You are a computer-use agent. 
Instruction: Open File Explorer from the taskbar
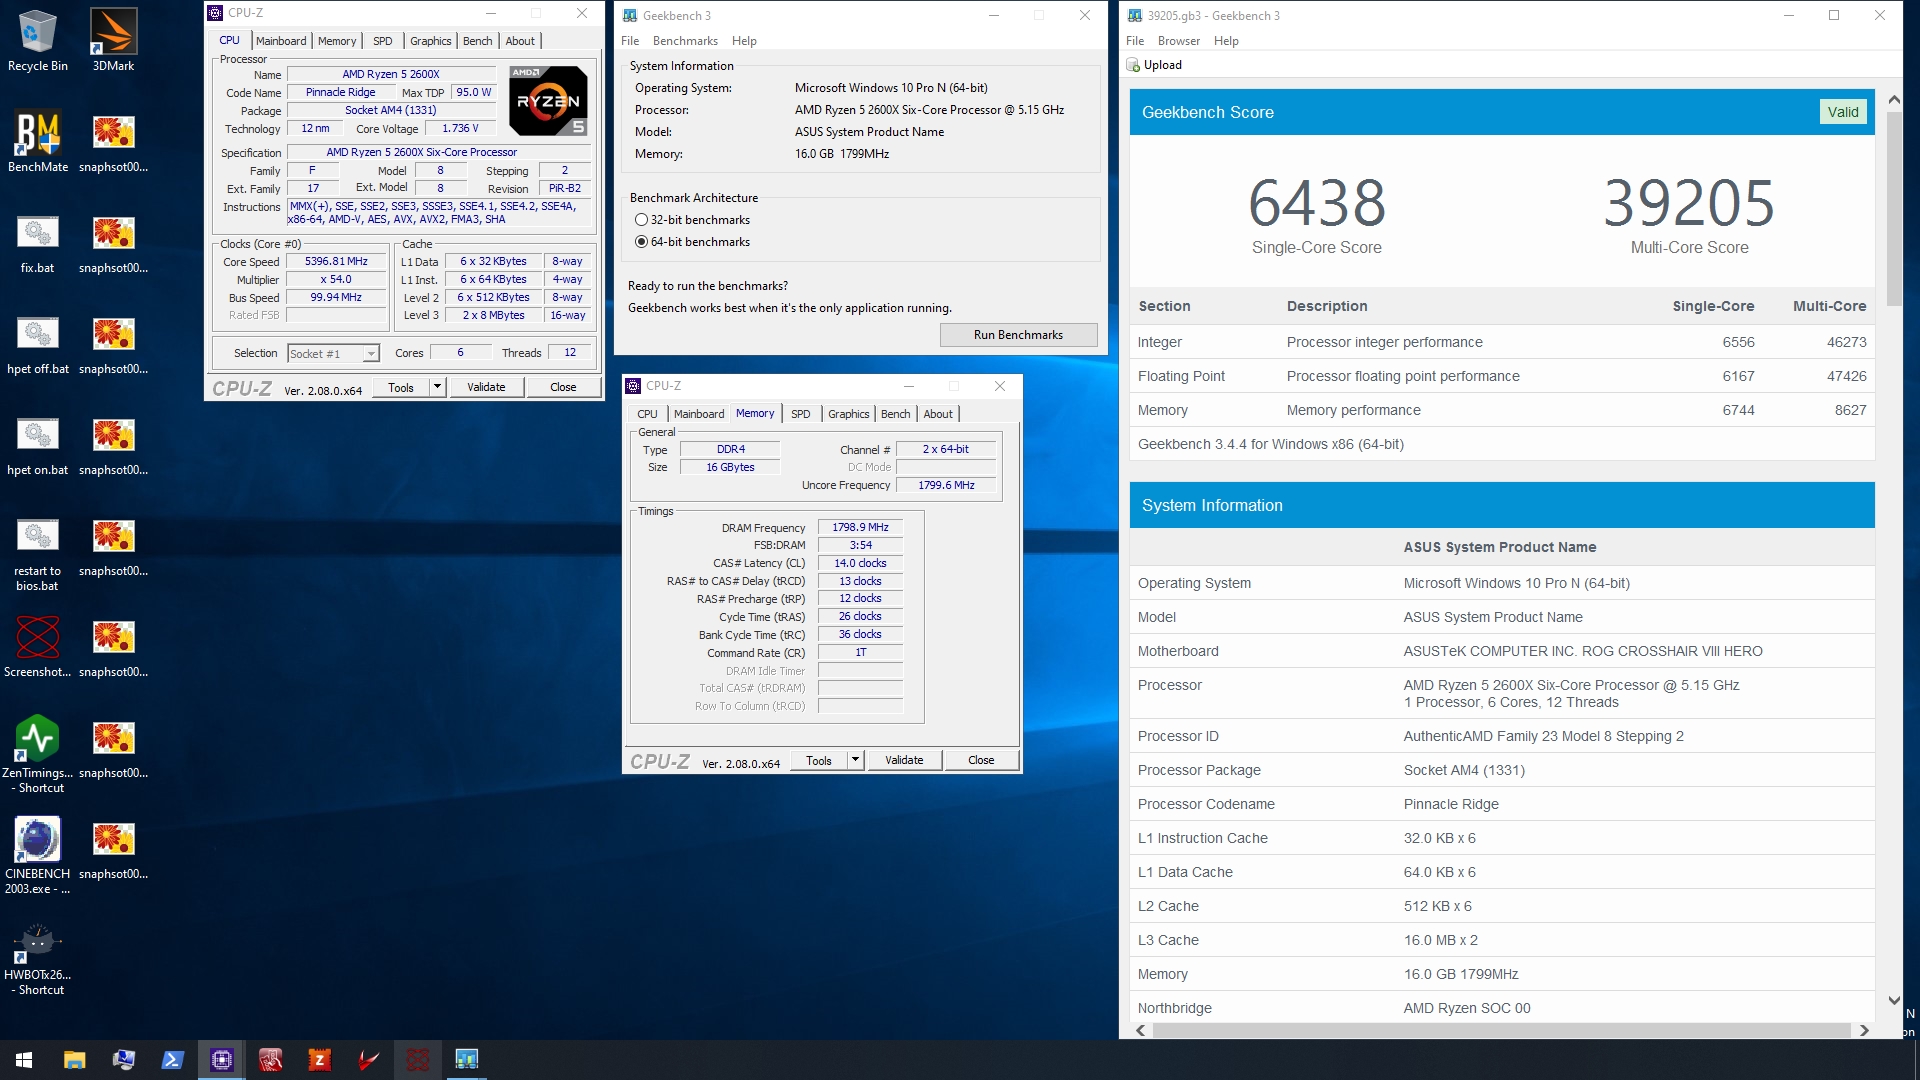[x=74, y=1060]
